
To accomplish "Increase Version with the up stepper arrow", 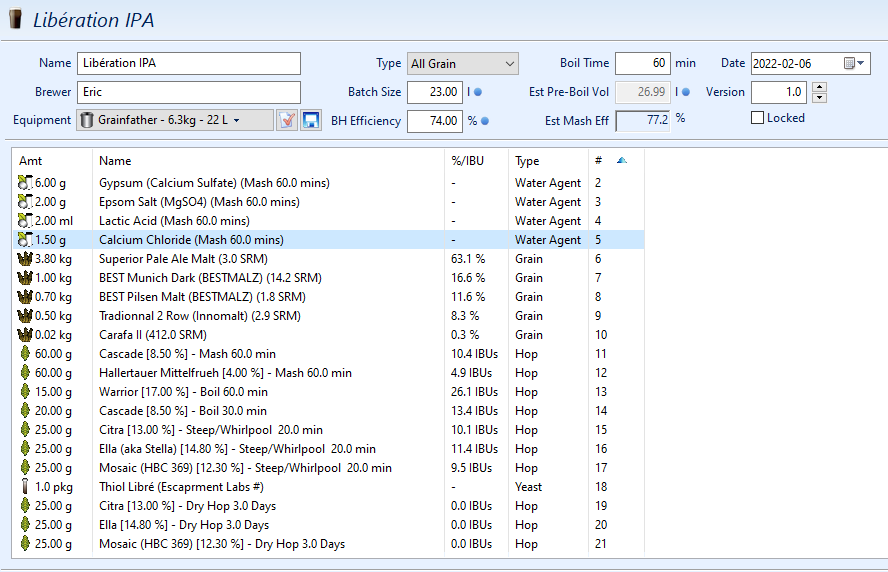I will point(819,87).
